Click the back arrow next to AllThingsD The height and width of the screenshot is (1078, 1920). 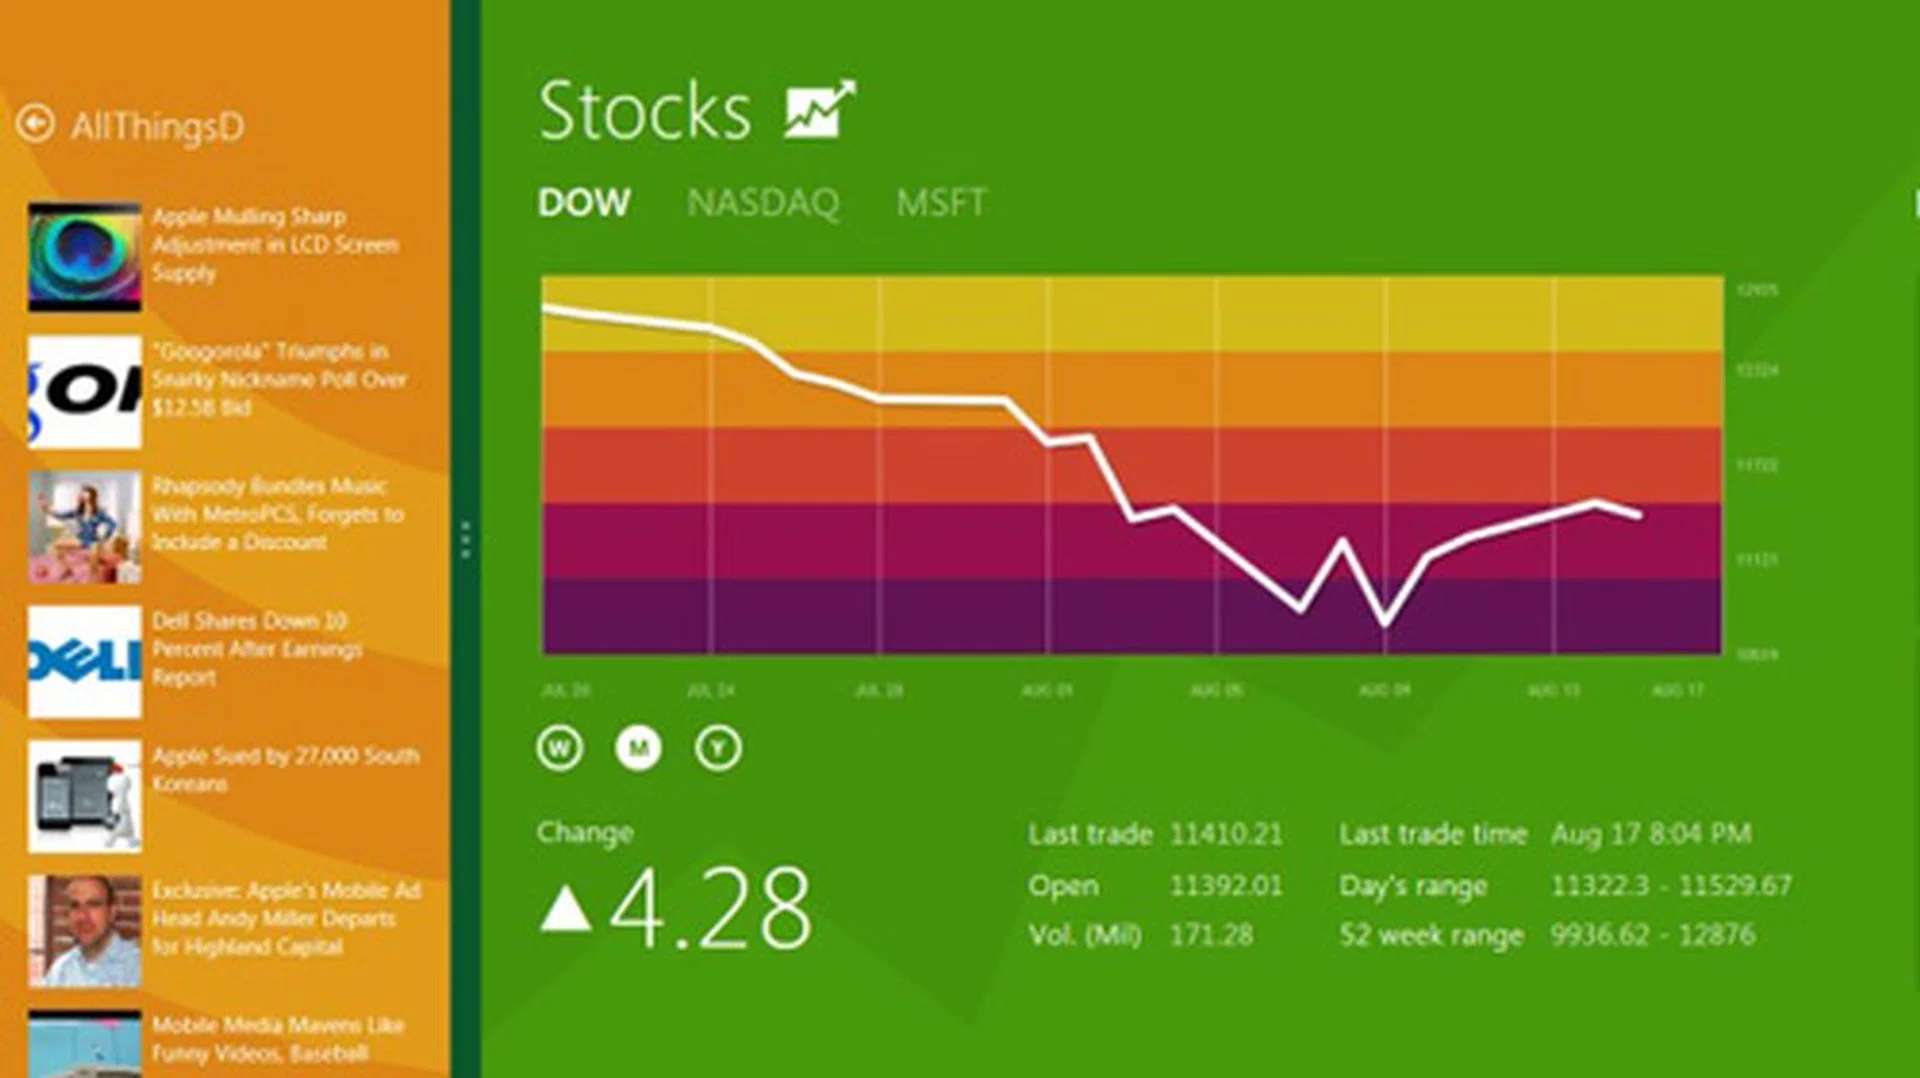click(36, 124)
